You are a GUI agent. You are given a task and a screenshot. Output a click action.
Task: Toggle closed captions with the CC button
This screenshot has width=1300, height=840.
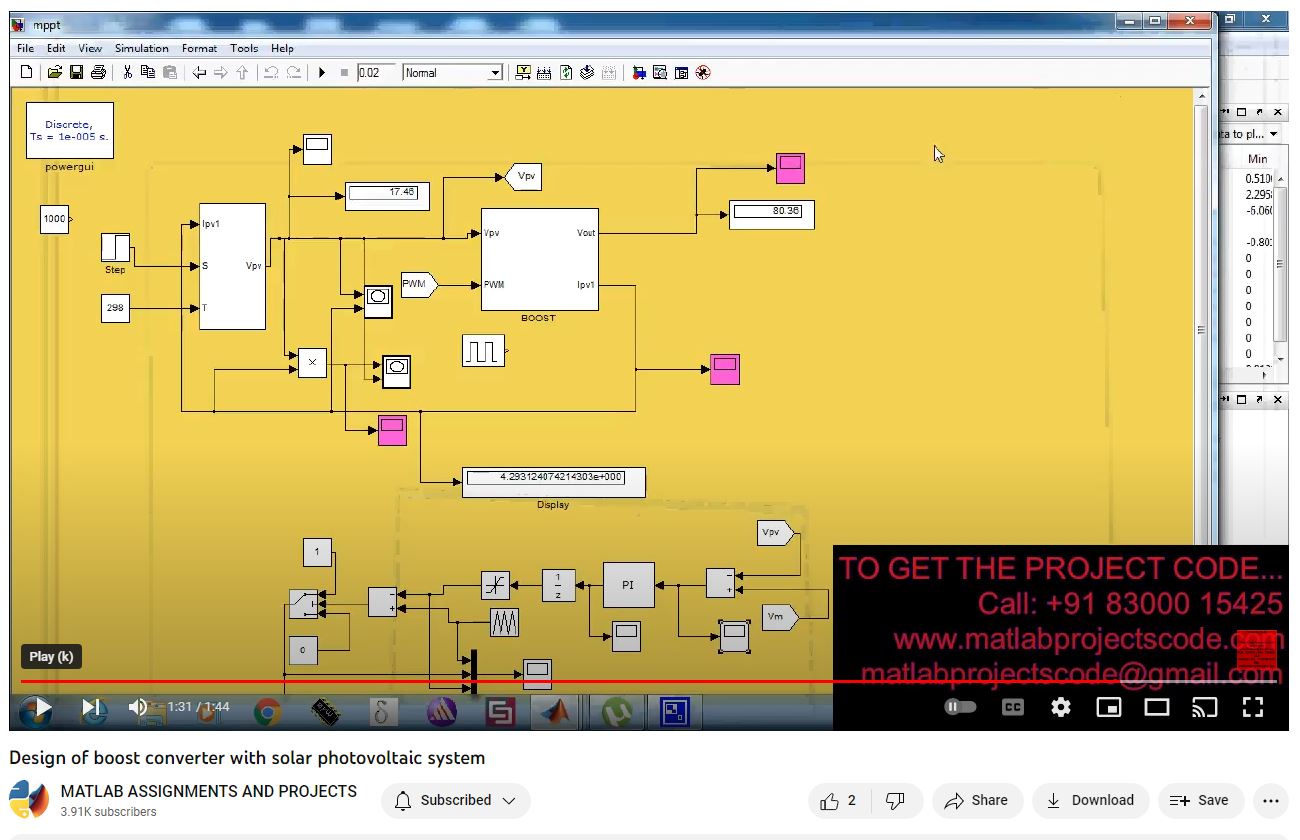click(x=1013, y=707)
